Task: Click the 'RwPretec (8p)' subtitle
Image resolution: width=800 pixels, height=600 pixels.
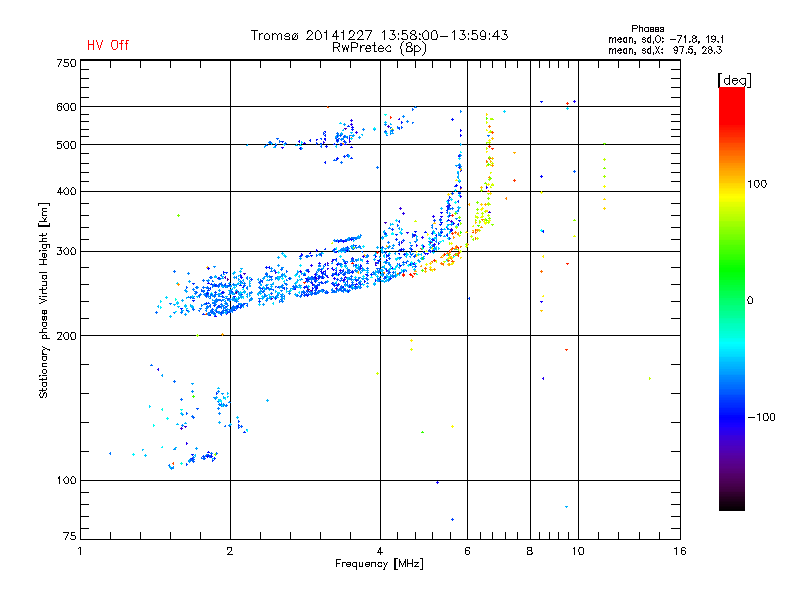Action: point(379,48)
